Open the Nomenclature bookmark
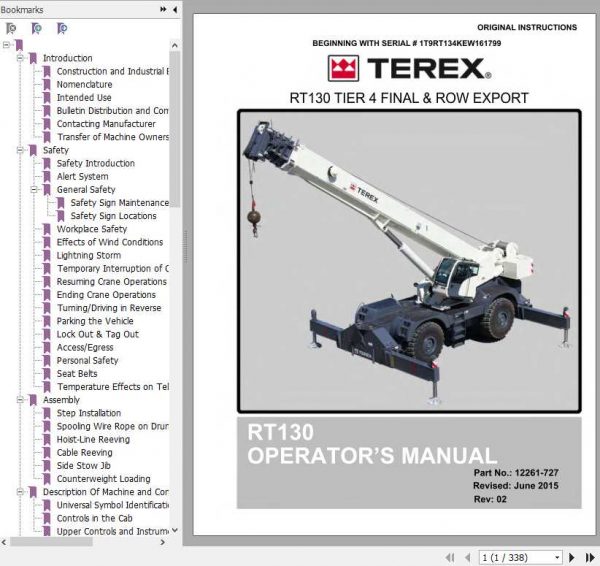This screenshot has width=600, height=566. pos(85,84)
